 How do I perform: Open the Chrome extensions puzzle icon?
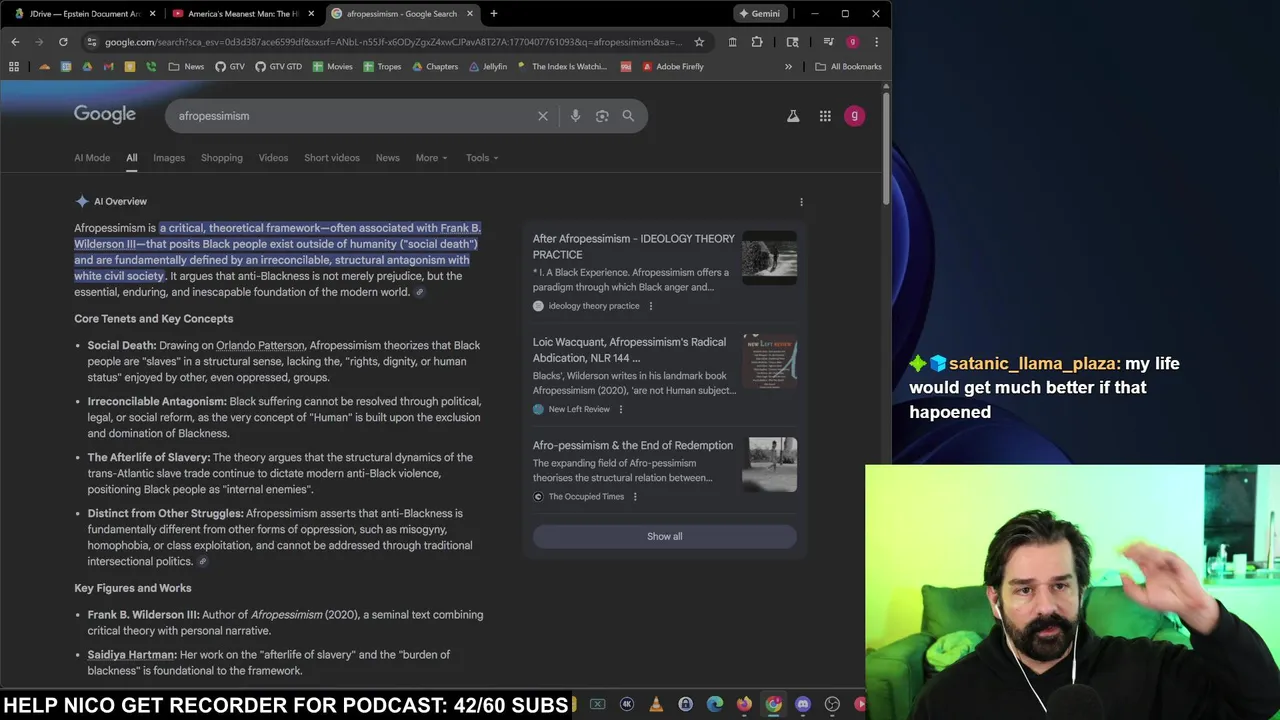757,42
